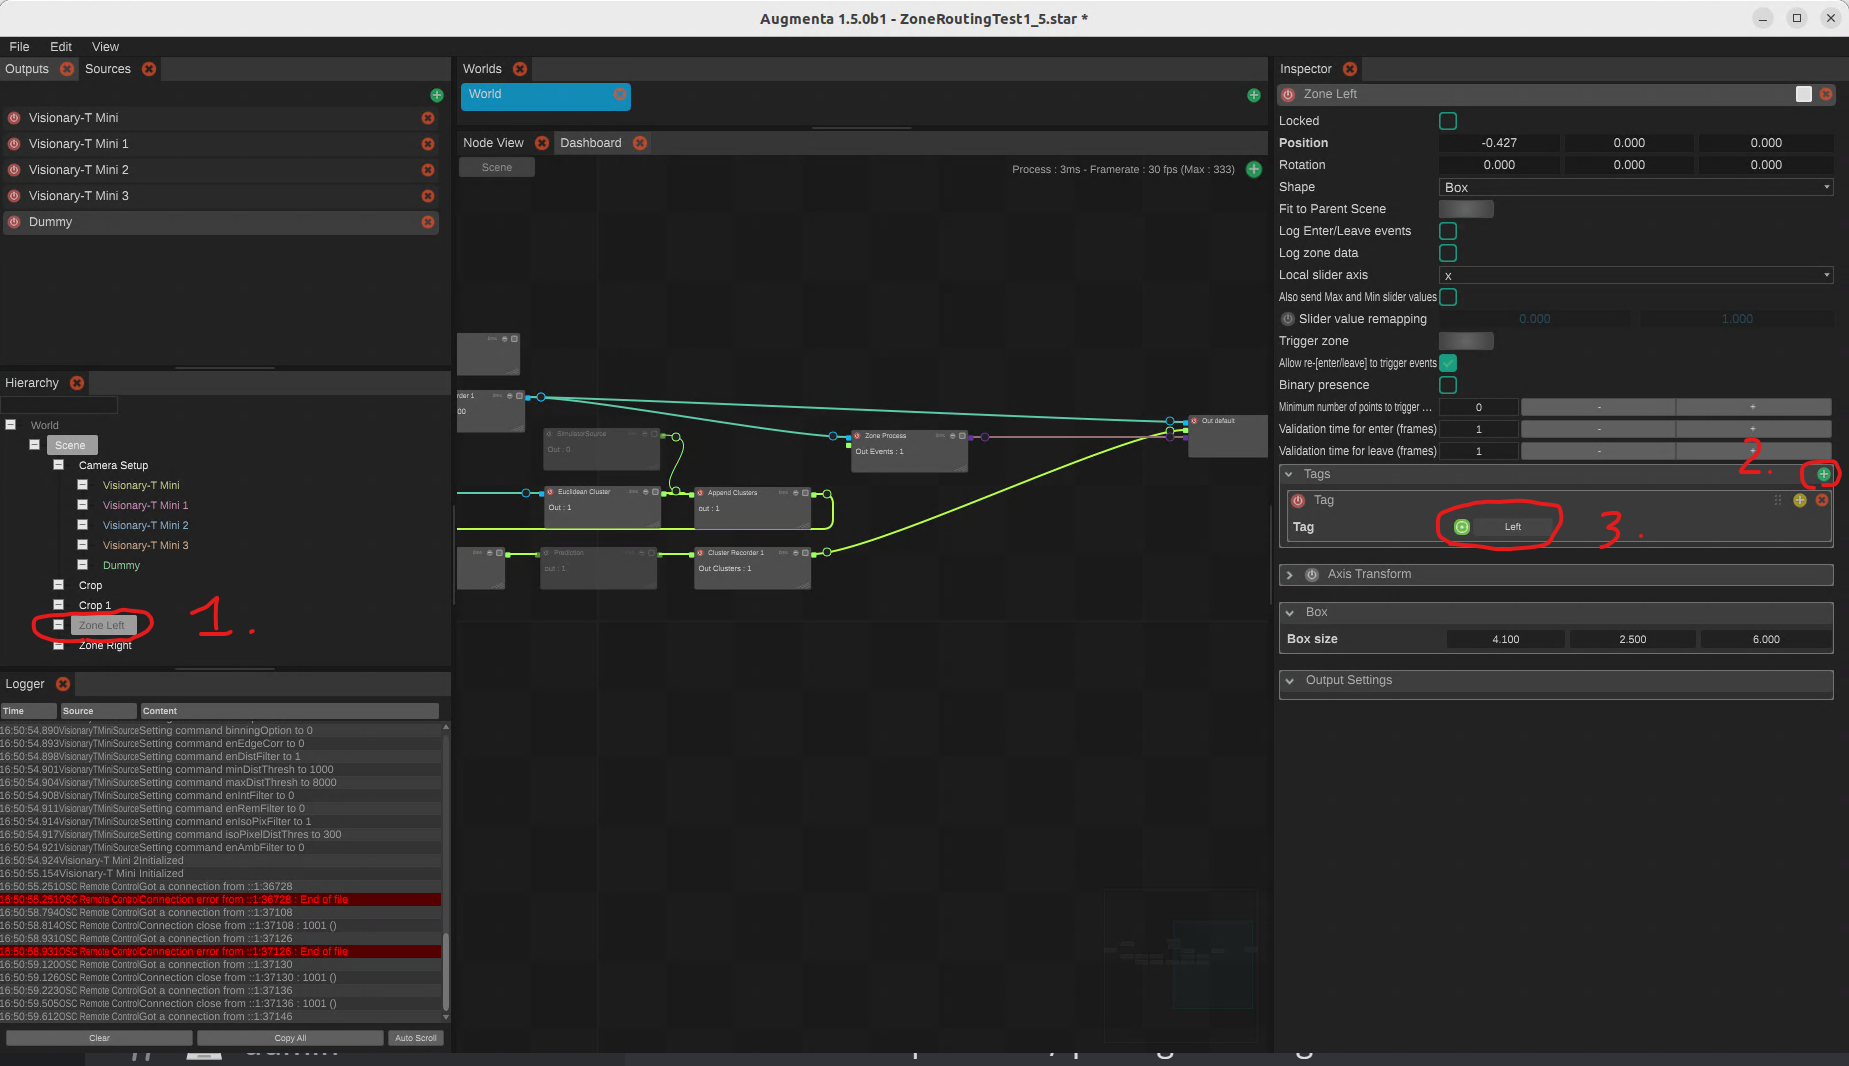Viewport: 1849px width, 1066px height.
Task: Collapse the Camera Setup tree node
Action: [x=59, y=465]
